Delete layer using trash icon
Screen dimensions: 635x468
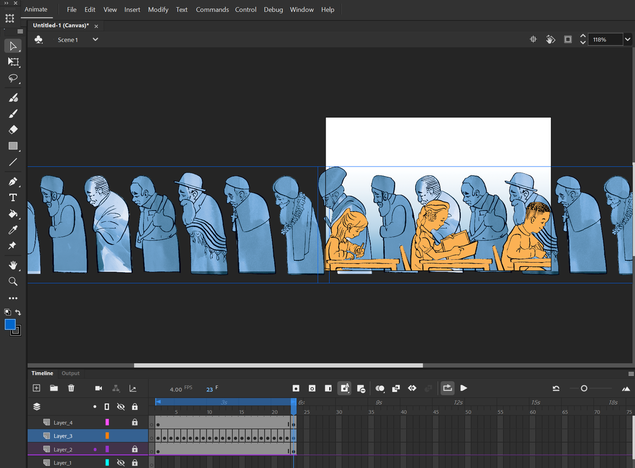coord(71,388)
